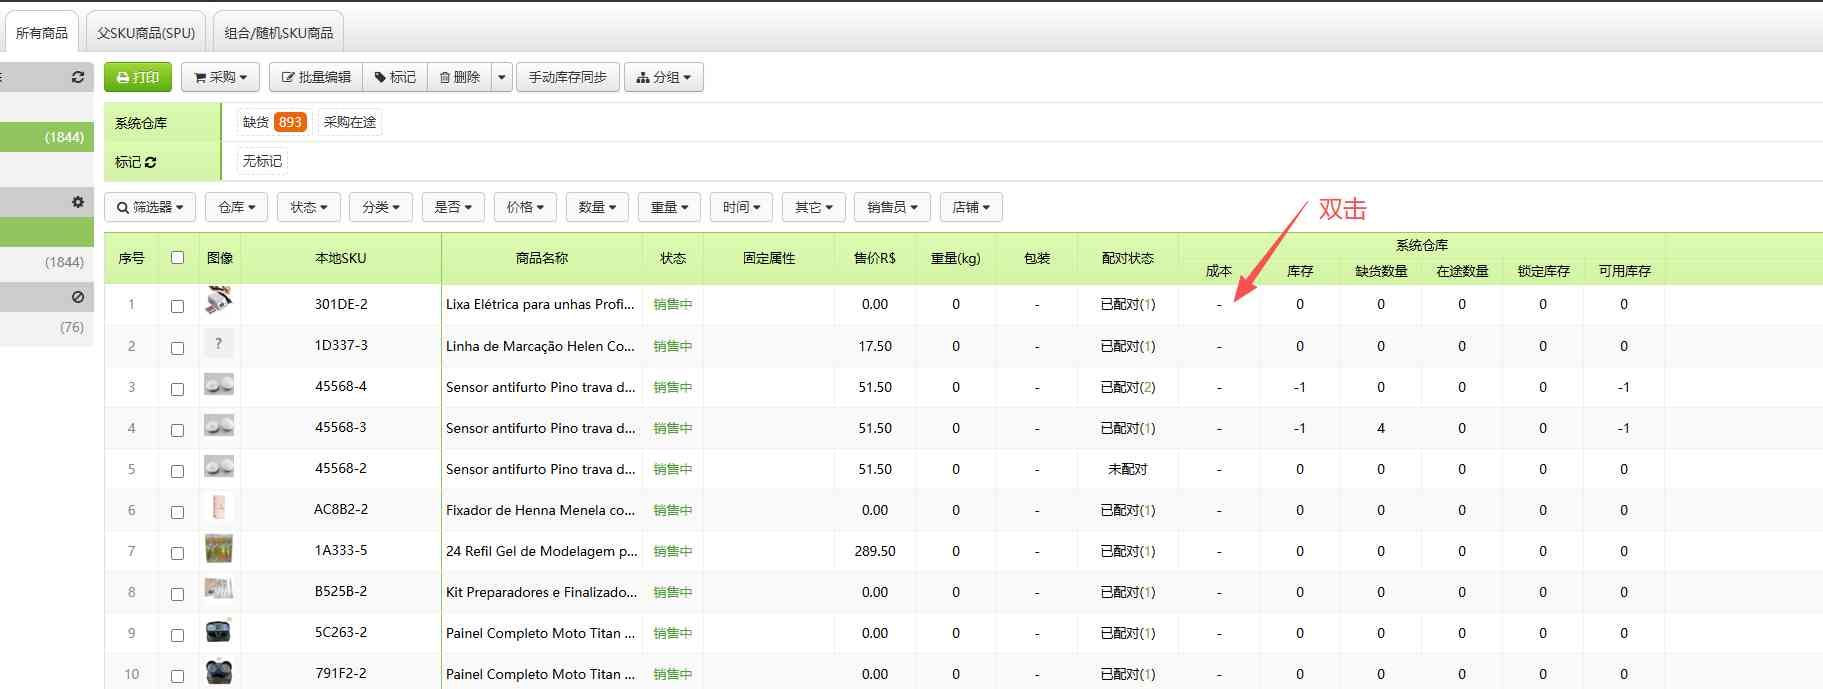Click product thumbnail for AC8B2-2
The height and width of the screenshot is (689, 1823).
coord(219,507)
